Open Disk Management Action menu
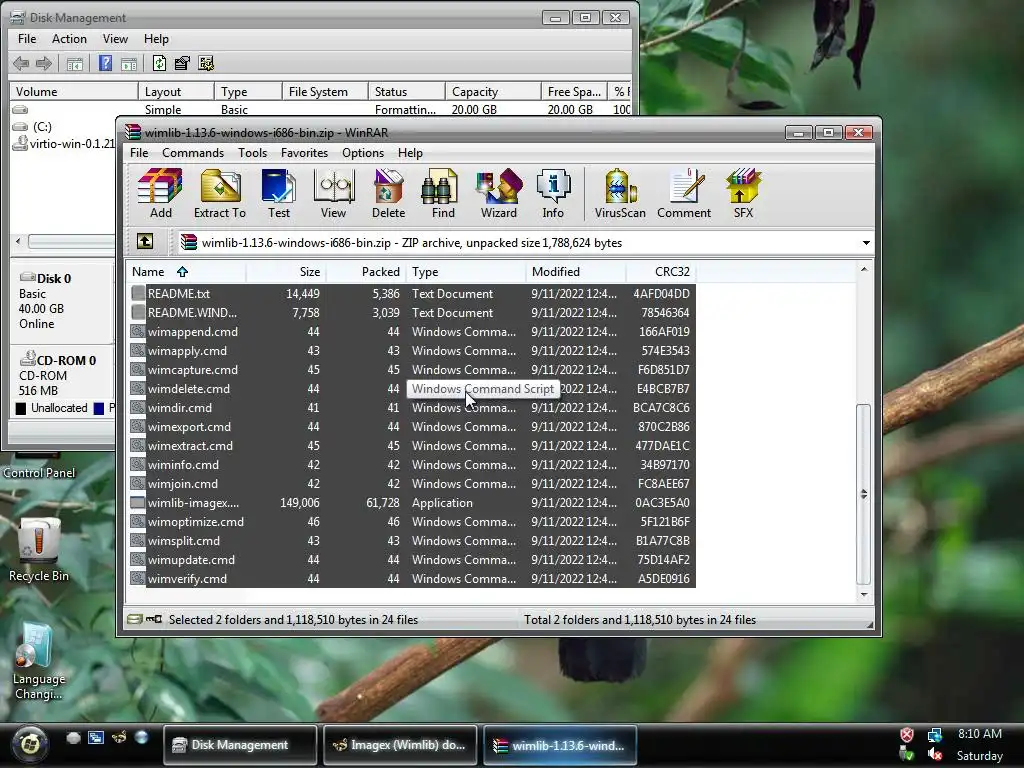 69,39
